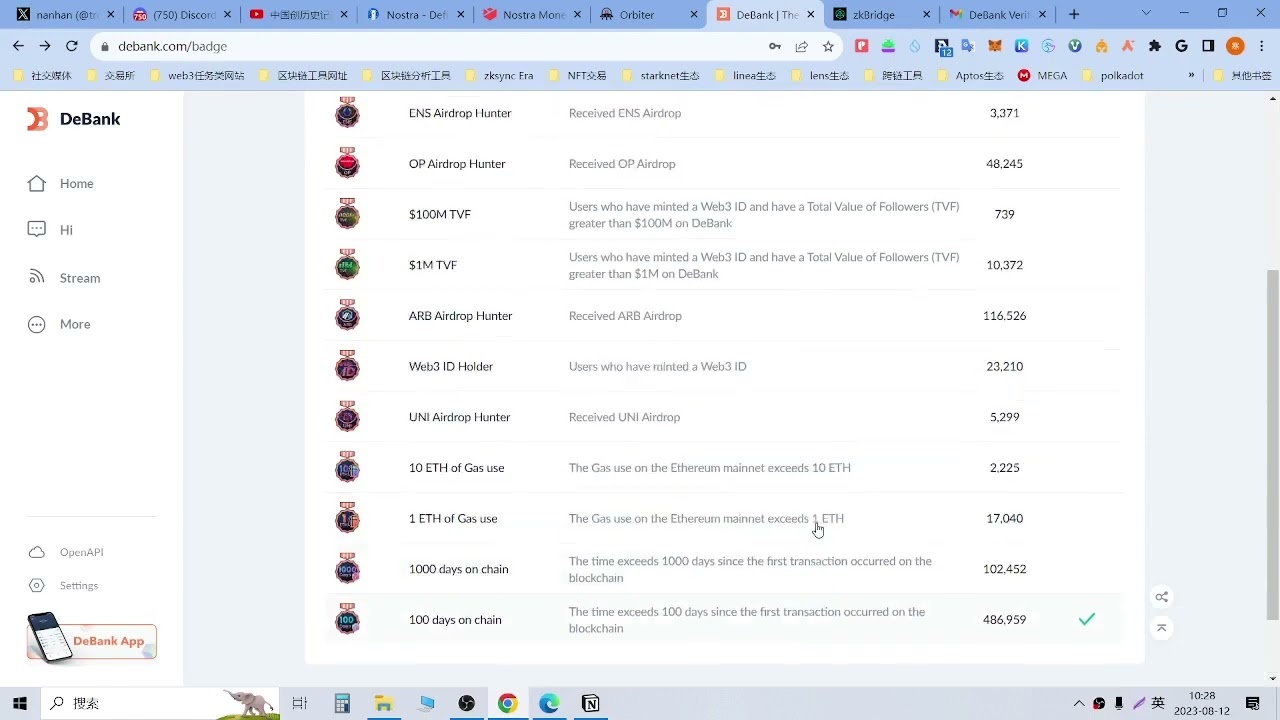Click the taskbar search box
This screenshot has width=1280, height=720.
(x=160, y=703)
